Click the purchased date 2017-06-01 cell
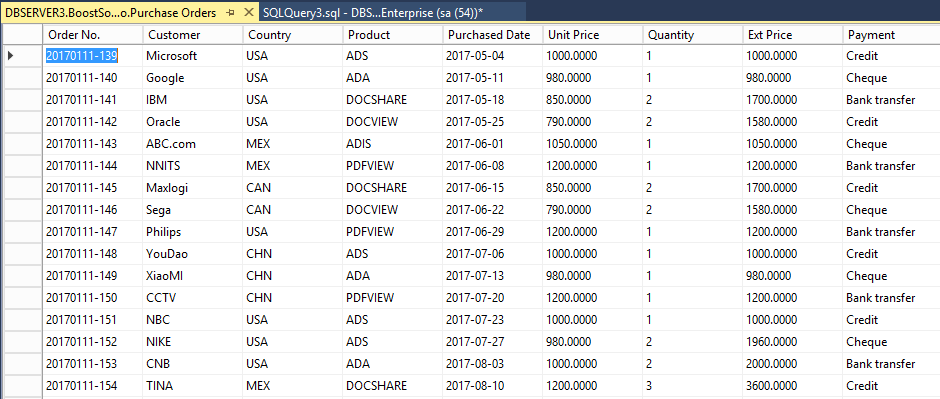Screen dimensions: 940x399 click(x=493, y=144)
